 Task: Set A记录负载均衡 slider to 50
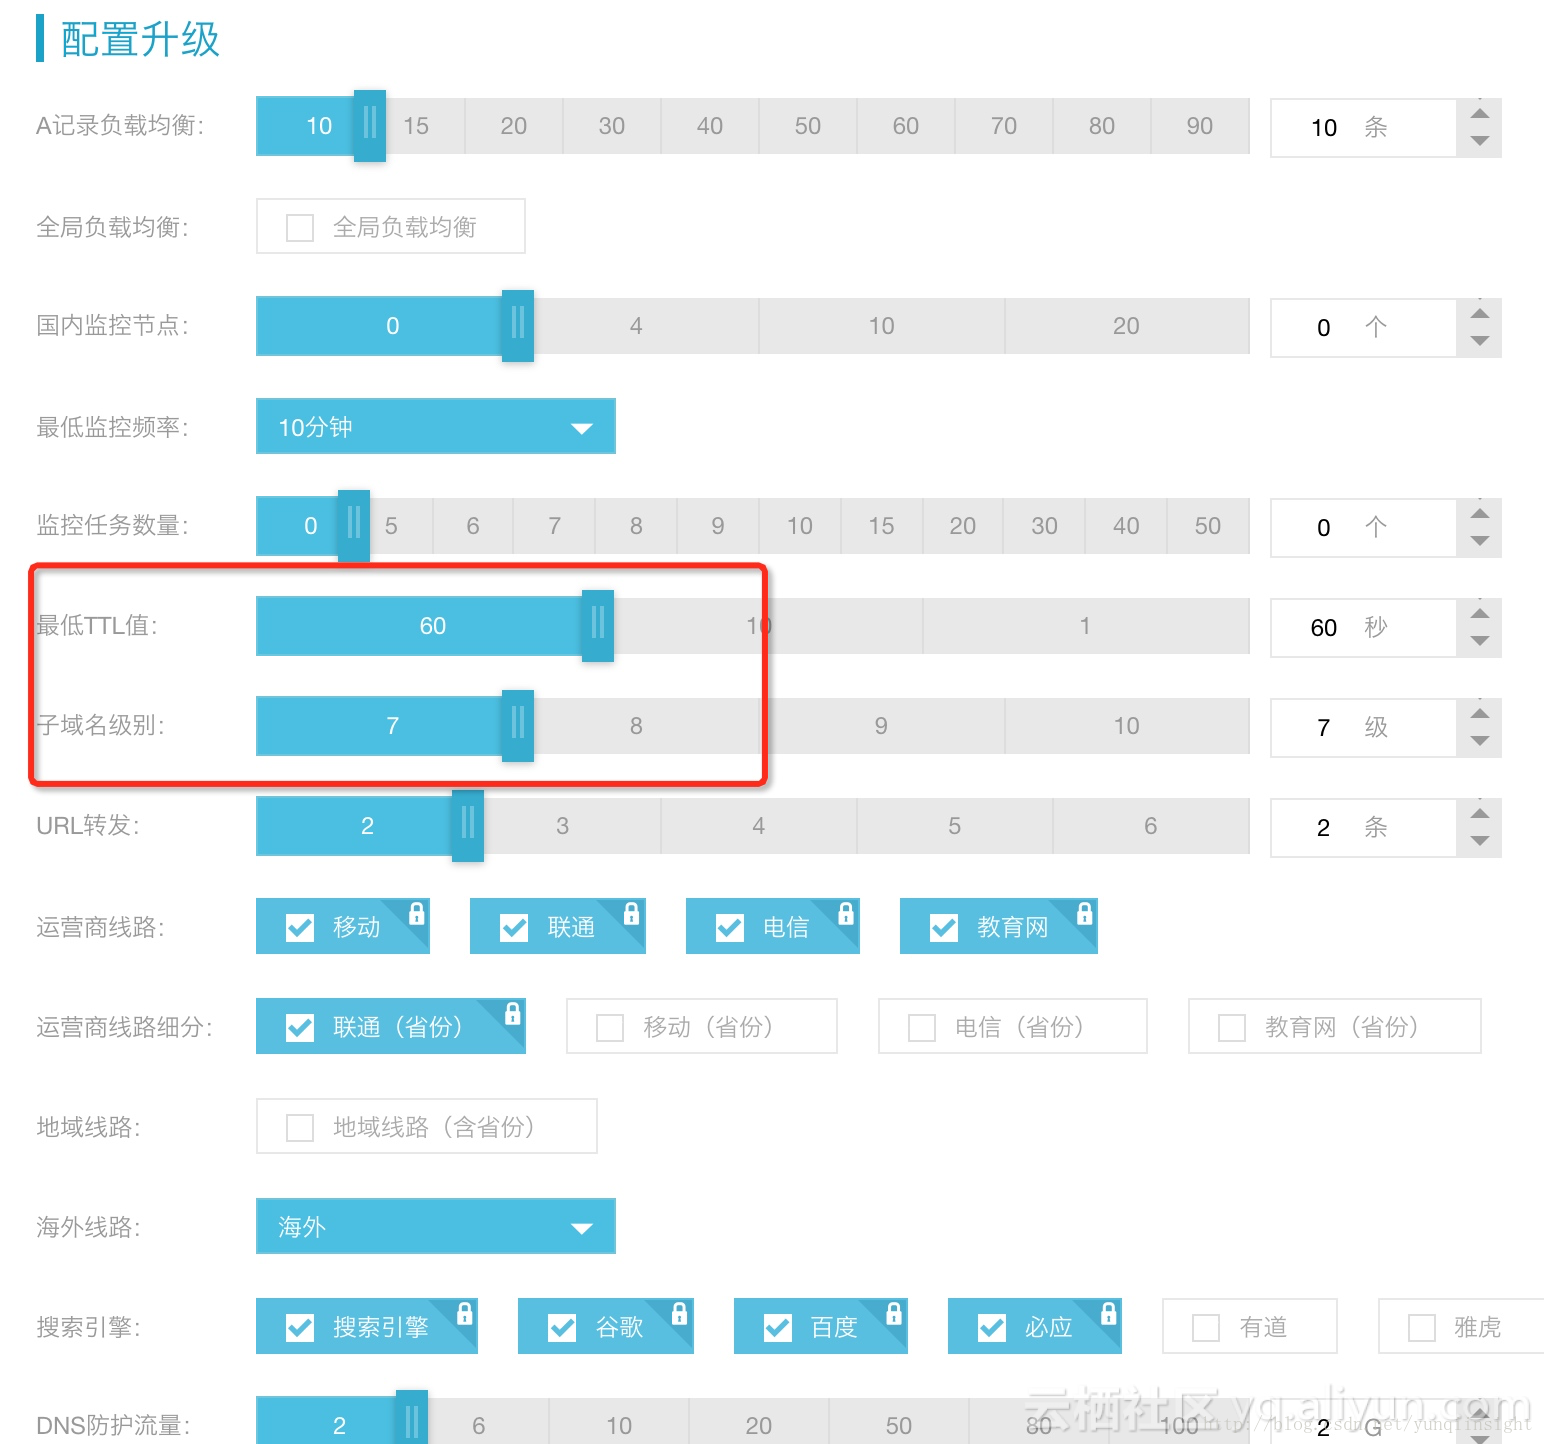click(808, 126)
